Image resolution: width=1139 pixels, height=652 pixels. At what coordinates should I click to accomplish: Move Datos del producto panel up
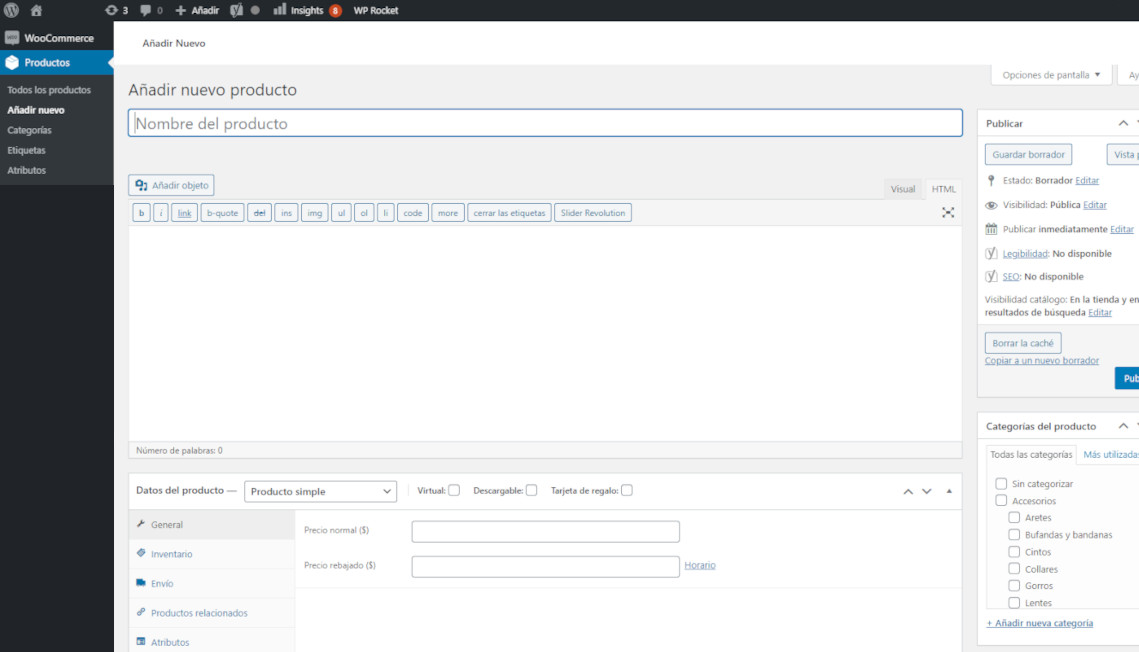point(908,492)
